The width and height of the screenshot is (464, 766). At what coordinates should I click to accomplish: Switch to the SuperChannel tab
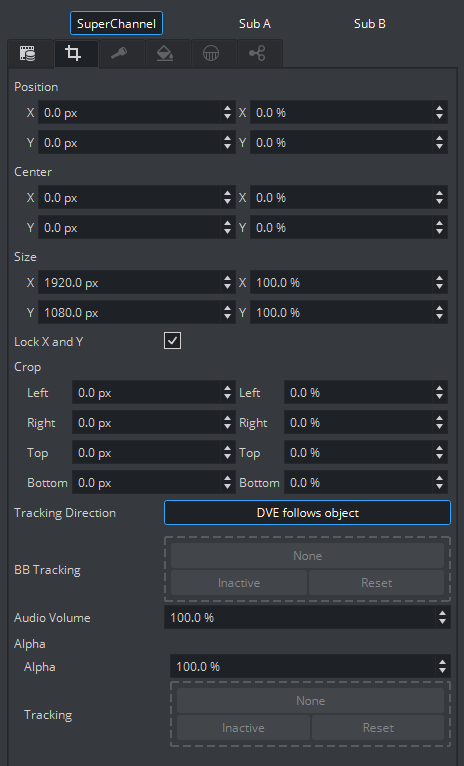tap(116, 23)
